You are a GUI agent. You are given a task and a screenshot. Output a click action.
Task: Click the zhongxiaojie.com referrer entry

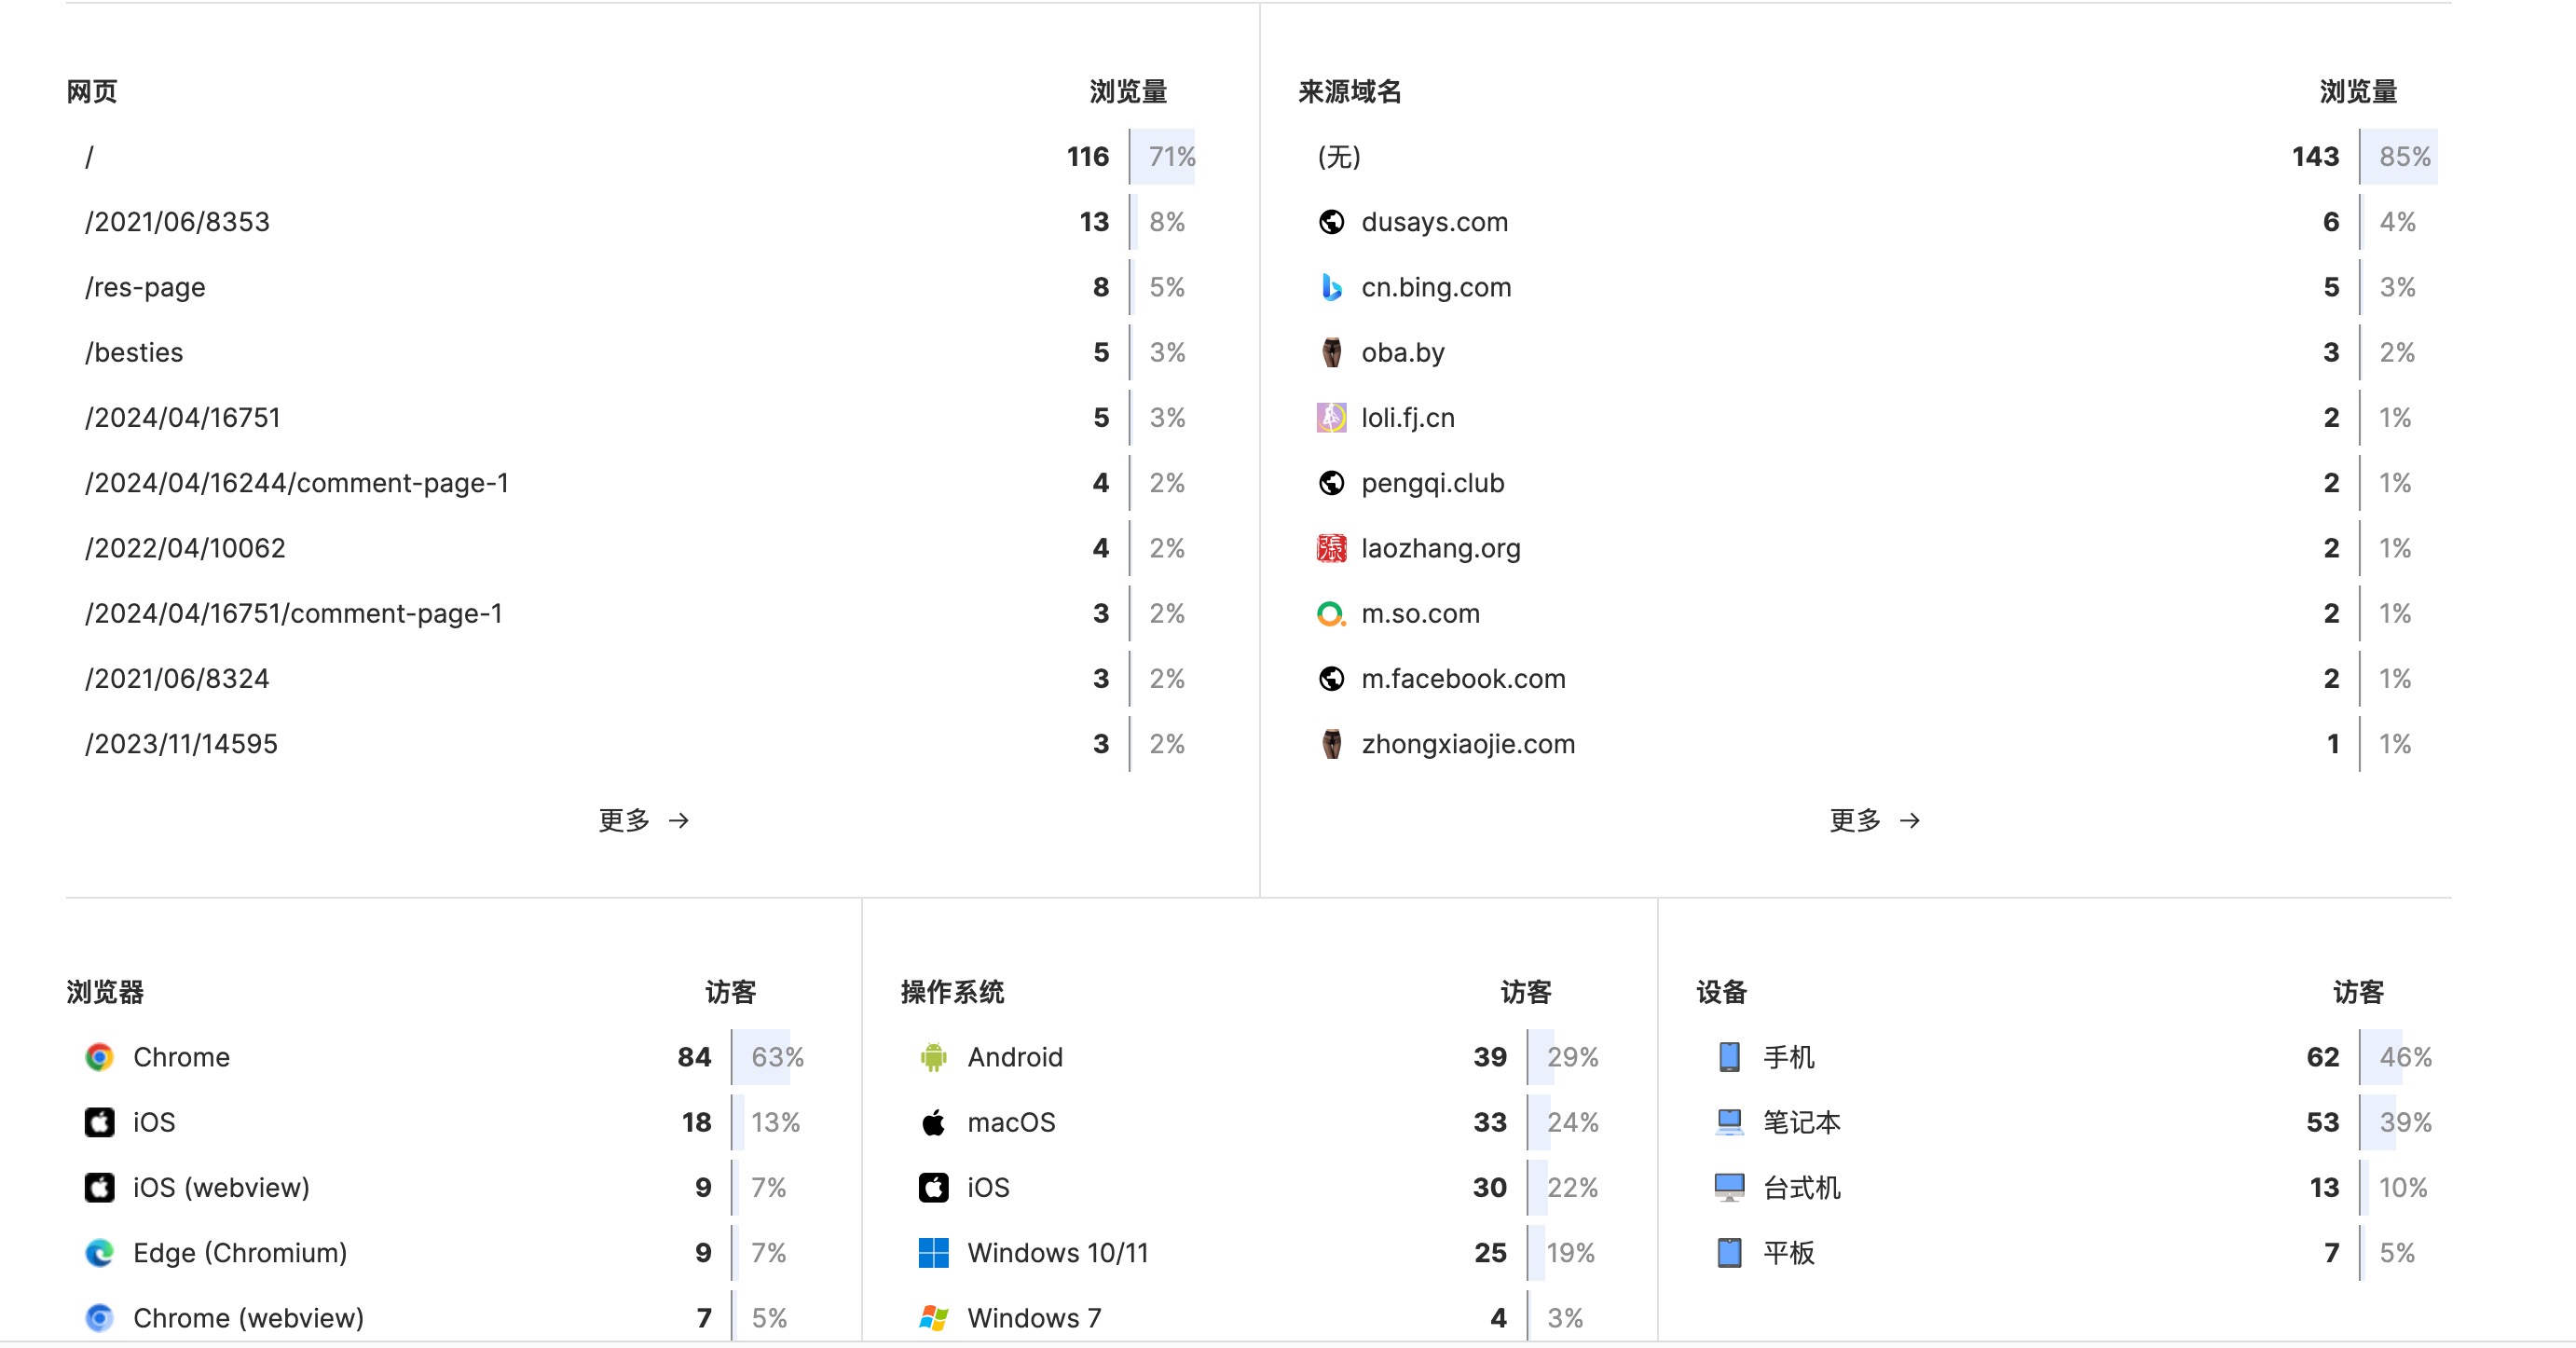click(x=1467, y=744)
